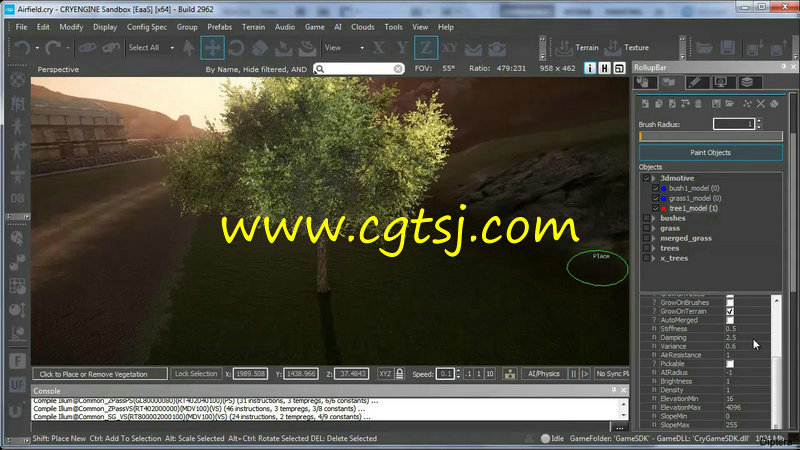Click the remove vegetation X icon

pyautogui.click(x=761, y=104)
